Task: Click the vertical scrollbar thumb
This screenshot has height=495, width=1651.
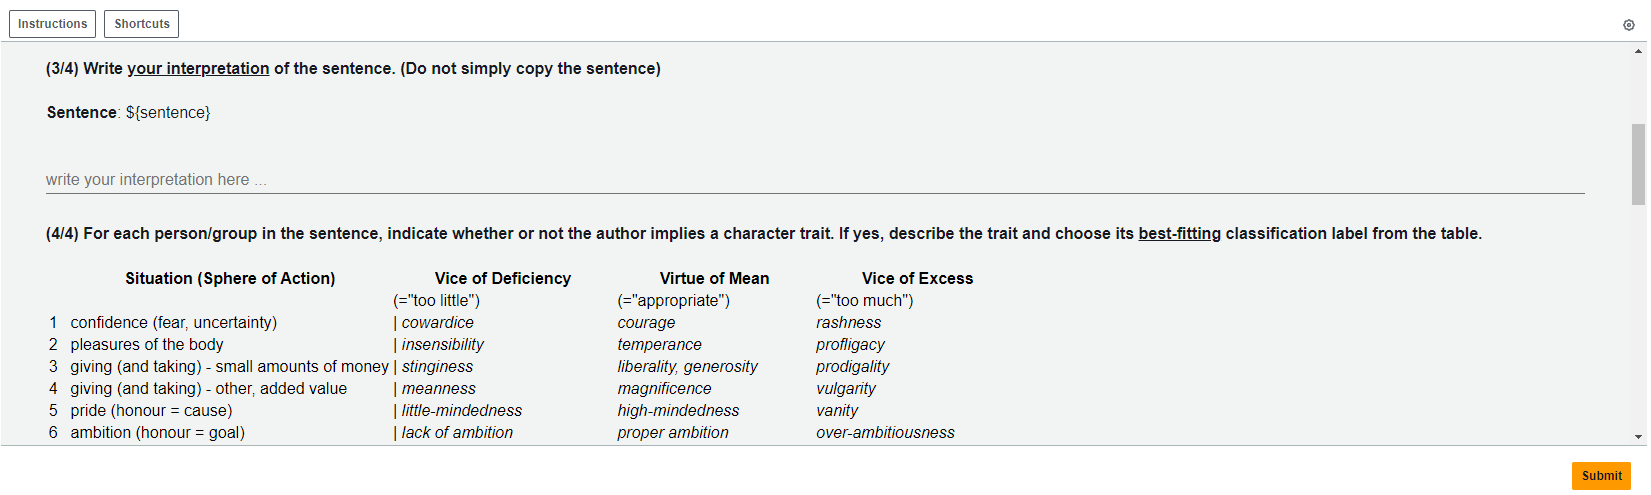Action: point(1638,164)
